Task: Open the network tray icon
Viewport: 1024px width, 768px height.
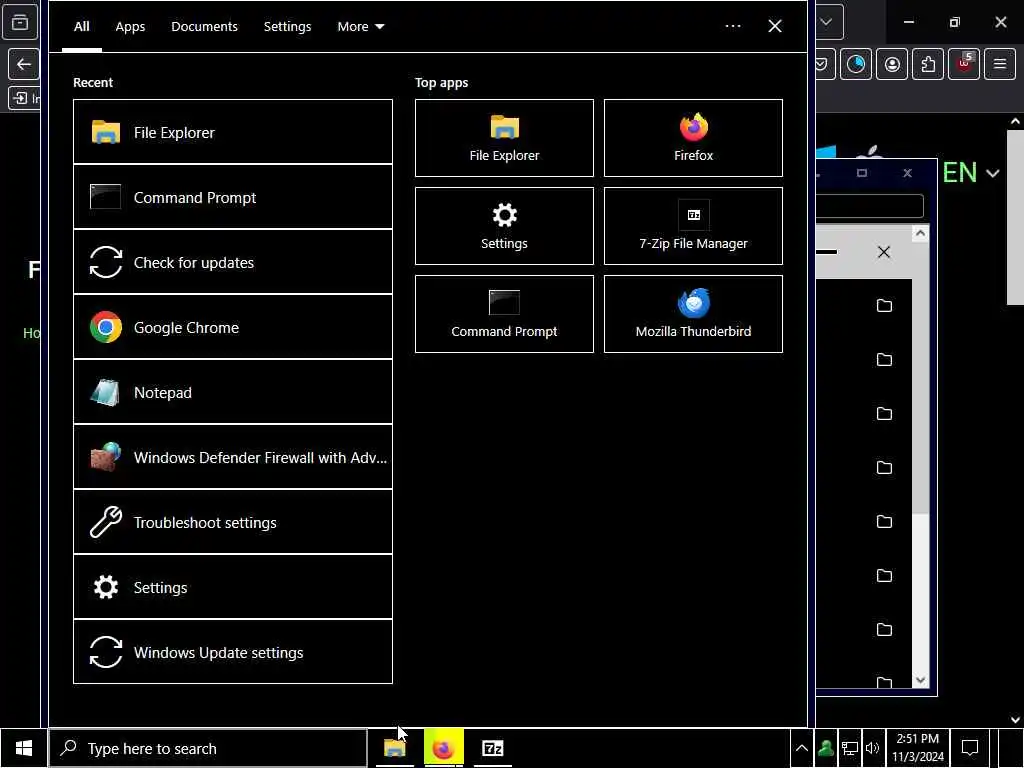Action: [850, 748]
